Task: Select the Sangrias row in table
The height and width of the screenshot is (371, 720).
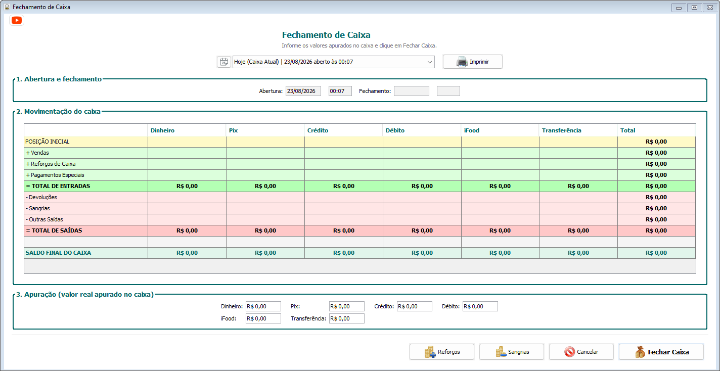Action: pyautogui.click(x=360, y=208)
